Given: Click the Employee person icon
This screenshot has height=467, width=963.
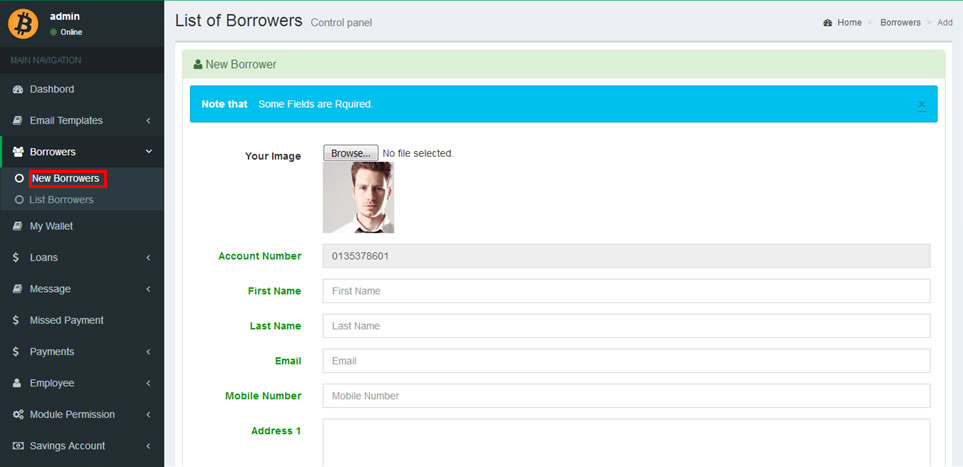Looking at the screenshot, I should tap(17, 383).
